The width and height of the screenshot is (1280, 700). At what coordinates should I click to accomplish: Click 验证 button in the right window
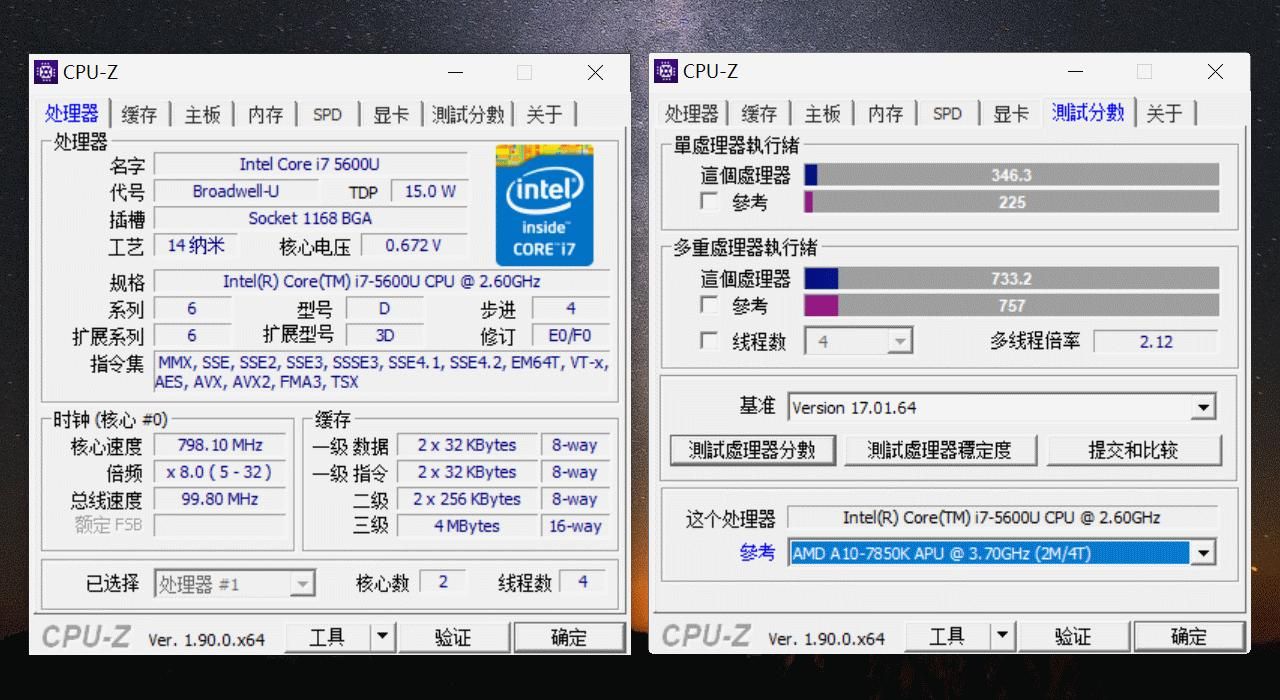pyautogui.click(x=1073, y=637)
